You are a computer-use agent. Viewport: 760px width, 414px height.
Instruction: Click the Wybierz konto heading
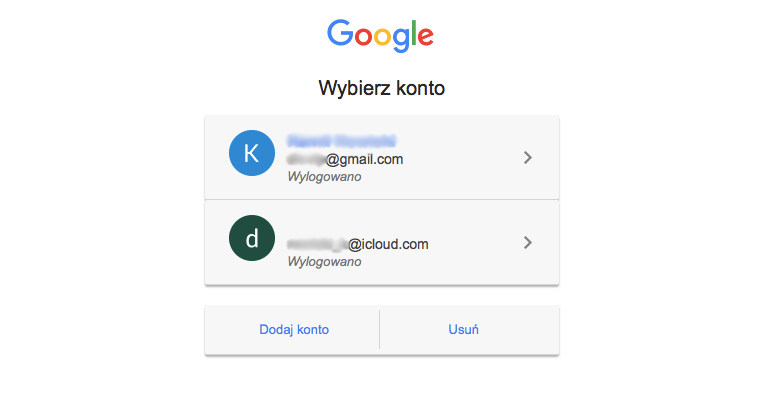click(381, 88)
